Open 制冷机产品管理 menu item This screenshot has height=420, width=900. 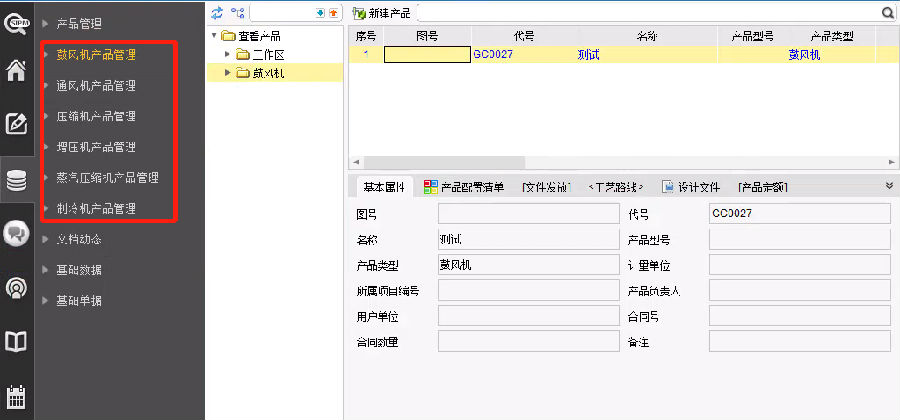[96, 208]
